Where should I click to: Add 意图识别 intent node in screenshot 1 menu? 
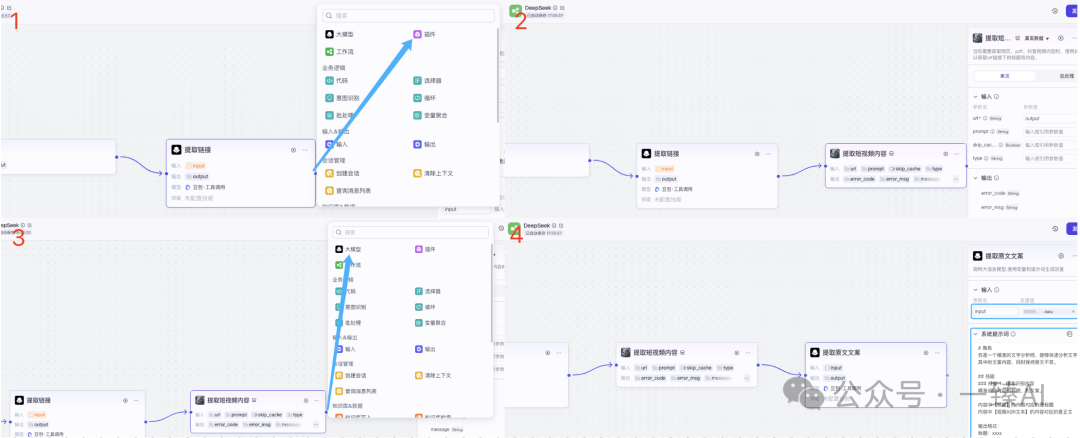[342, 98]
